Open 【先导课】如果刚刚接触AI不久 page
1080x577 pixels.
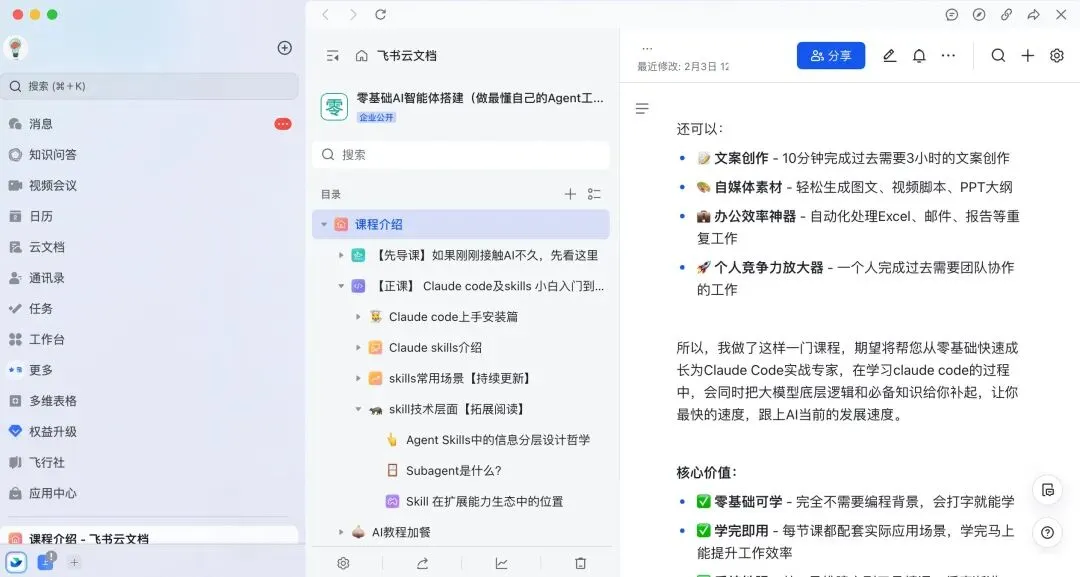[x=487, y=255]
